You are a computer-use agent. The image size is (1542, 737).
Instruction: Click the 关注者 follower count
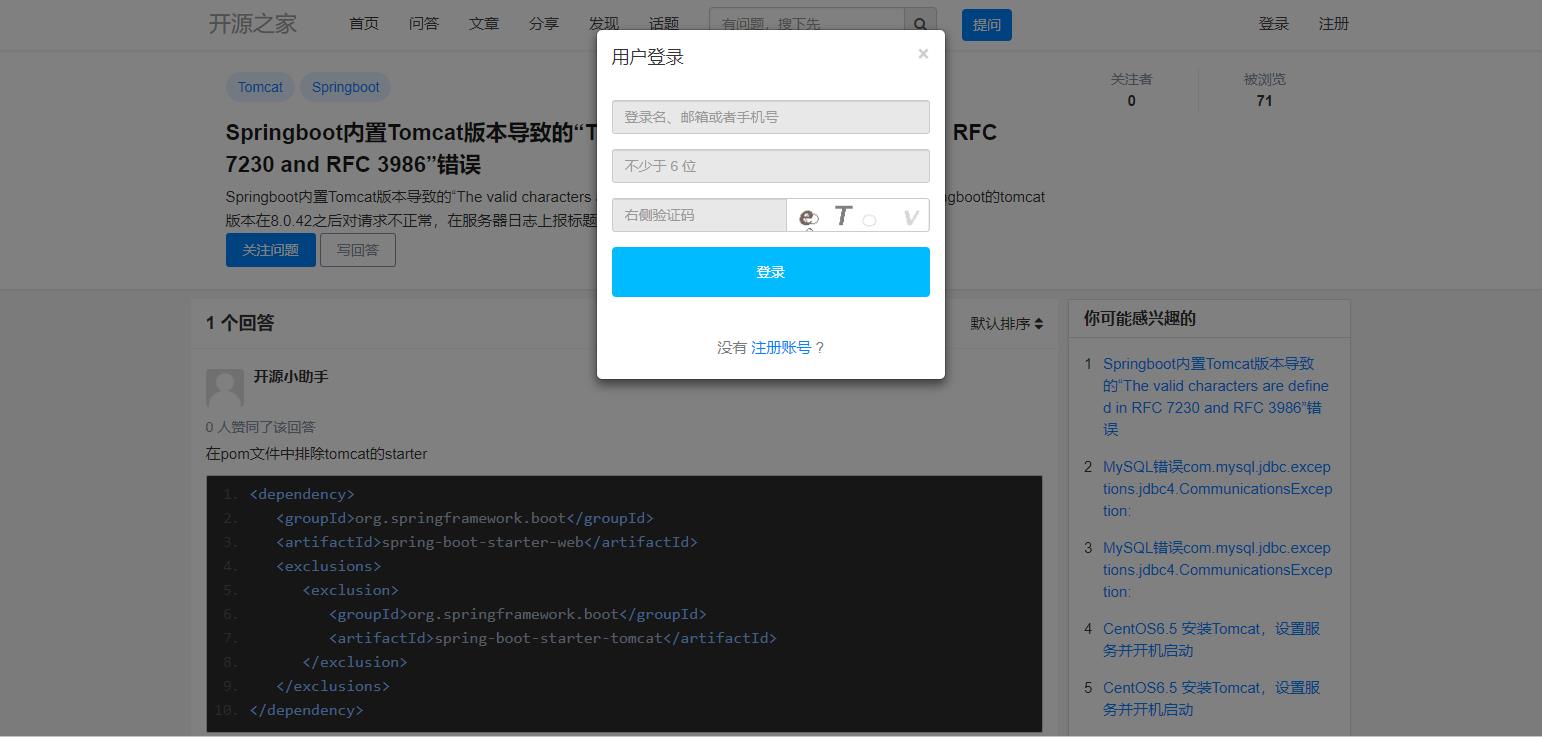coord(1131,90)
